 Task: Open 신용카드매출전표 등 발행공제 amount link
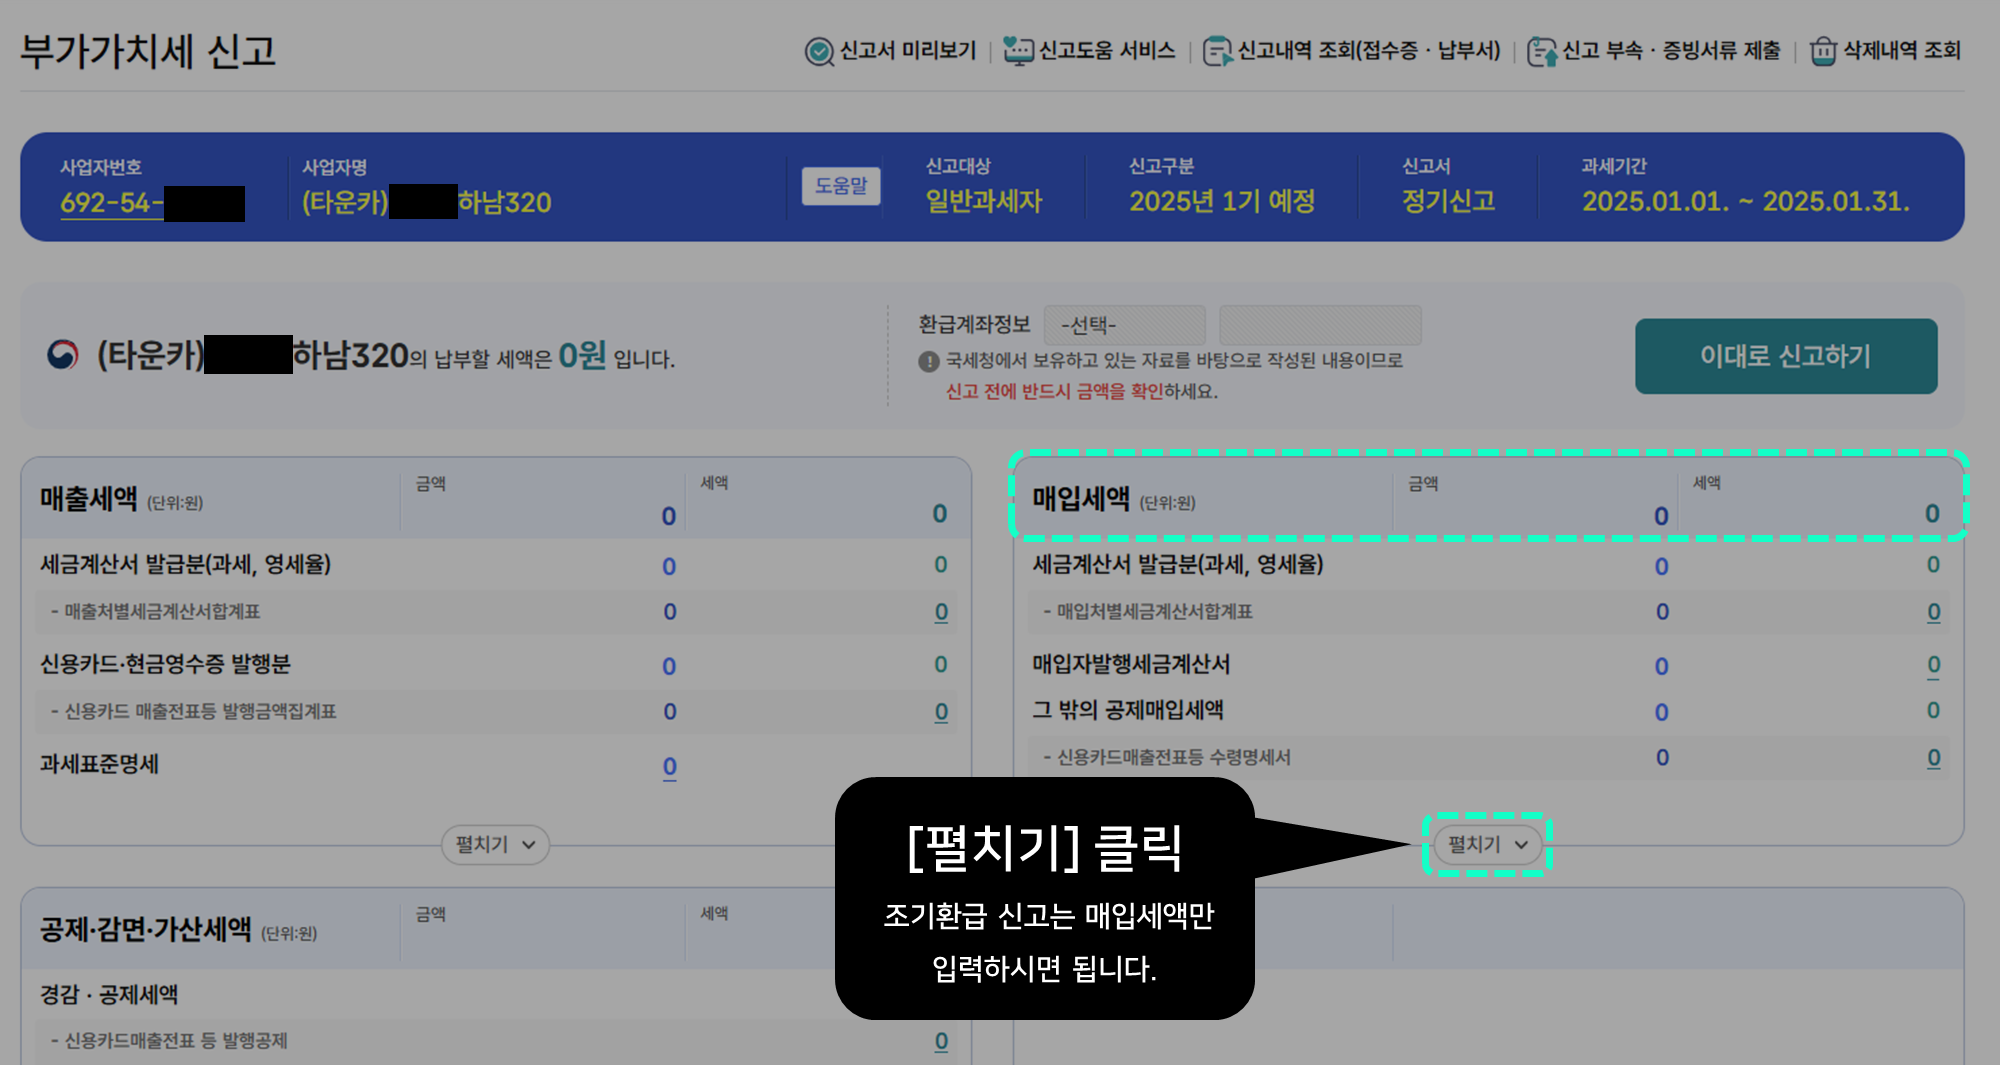[941, 1041]
